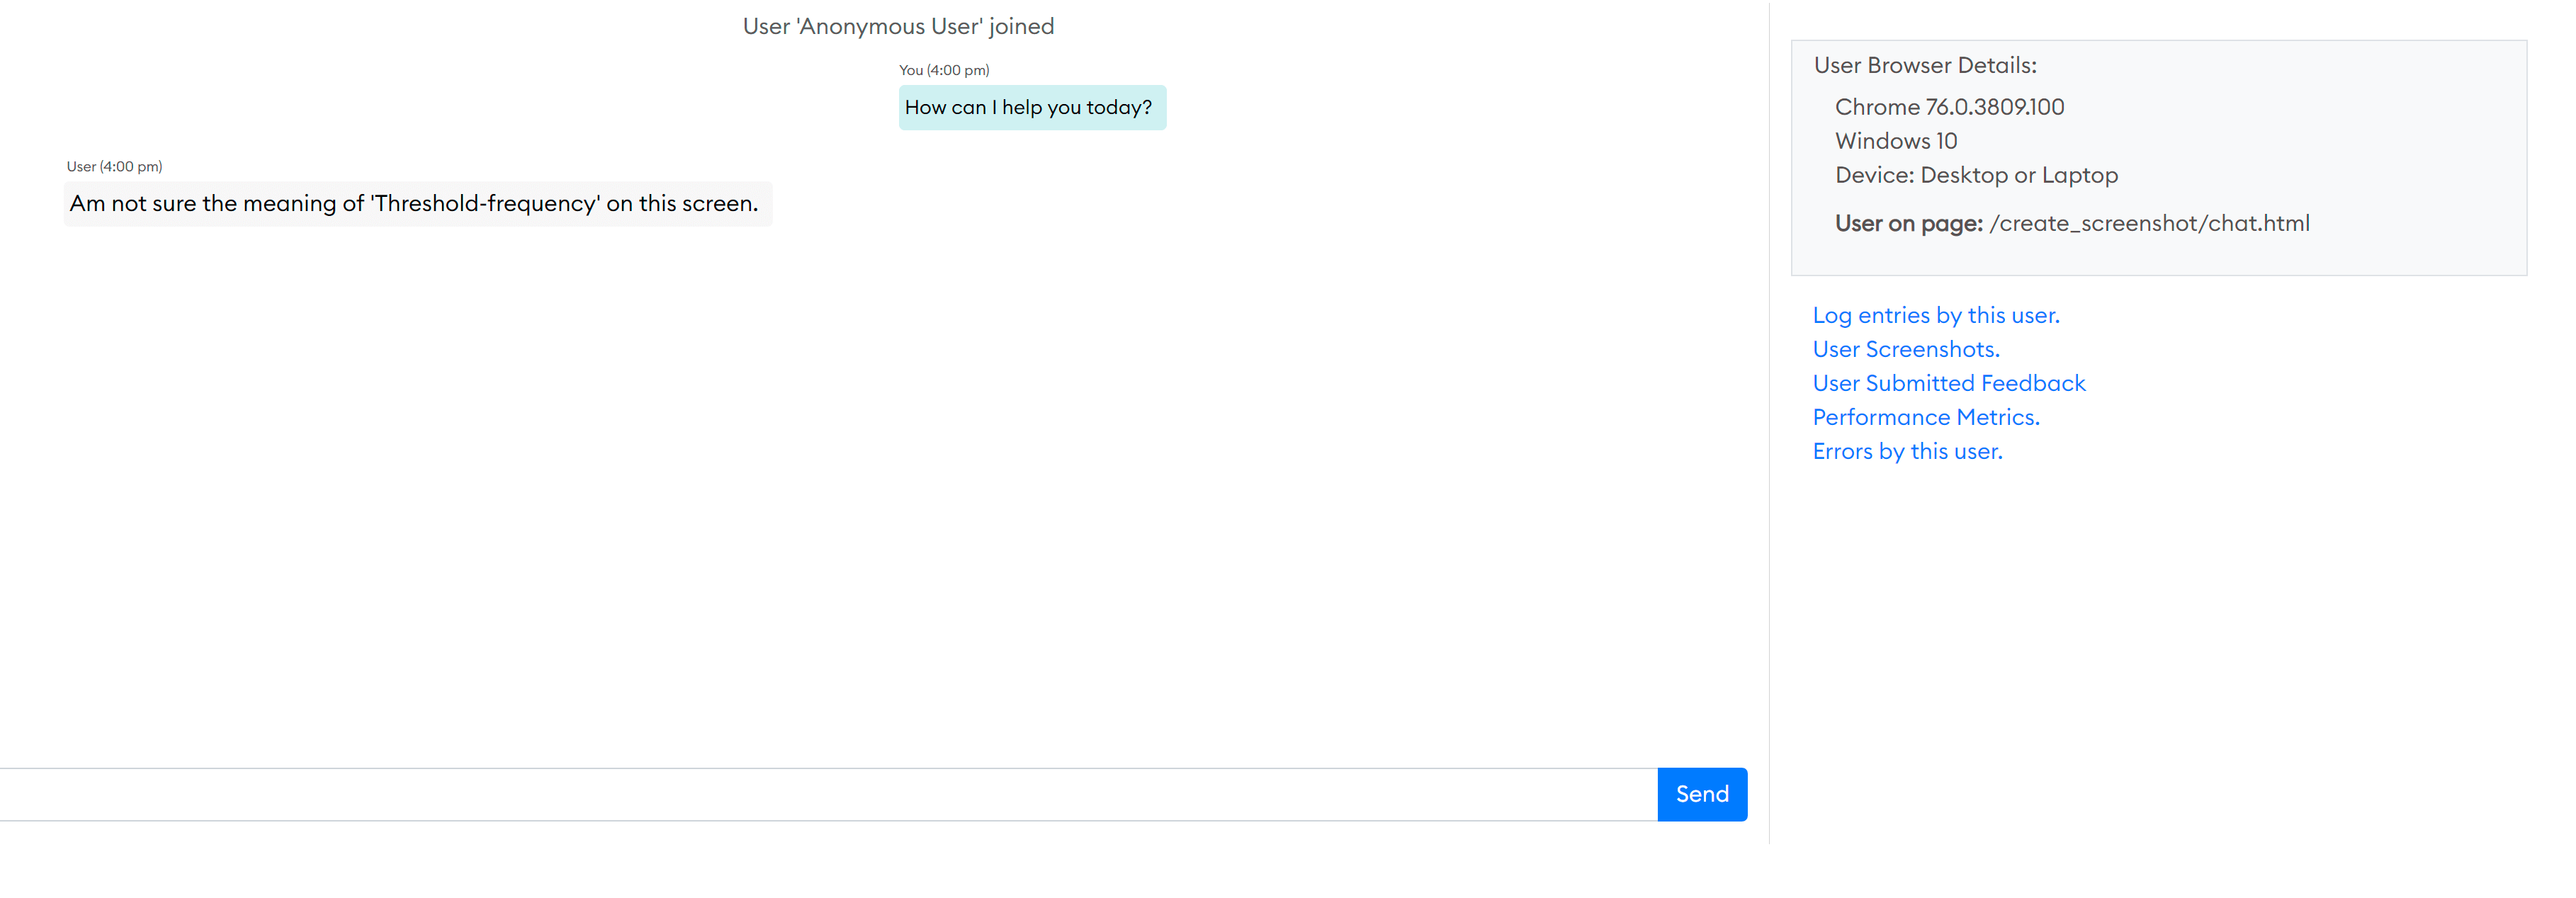Click the message input field

pyautogui.click(x=800, y=793)
